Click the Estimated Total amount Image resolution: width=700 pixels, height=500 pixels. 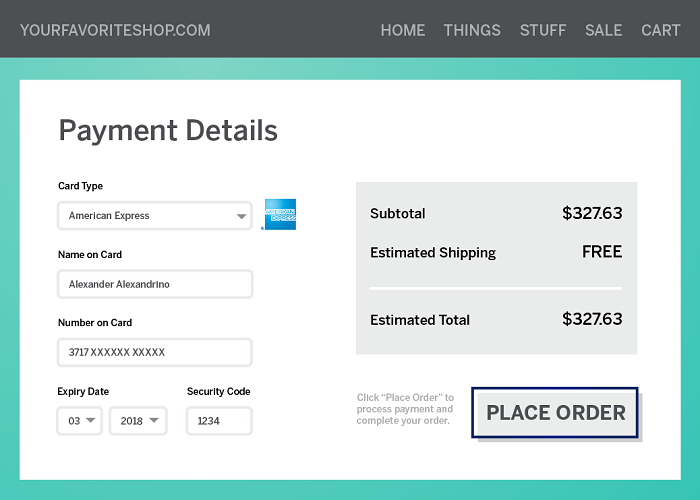click(592, 319)
